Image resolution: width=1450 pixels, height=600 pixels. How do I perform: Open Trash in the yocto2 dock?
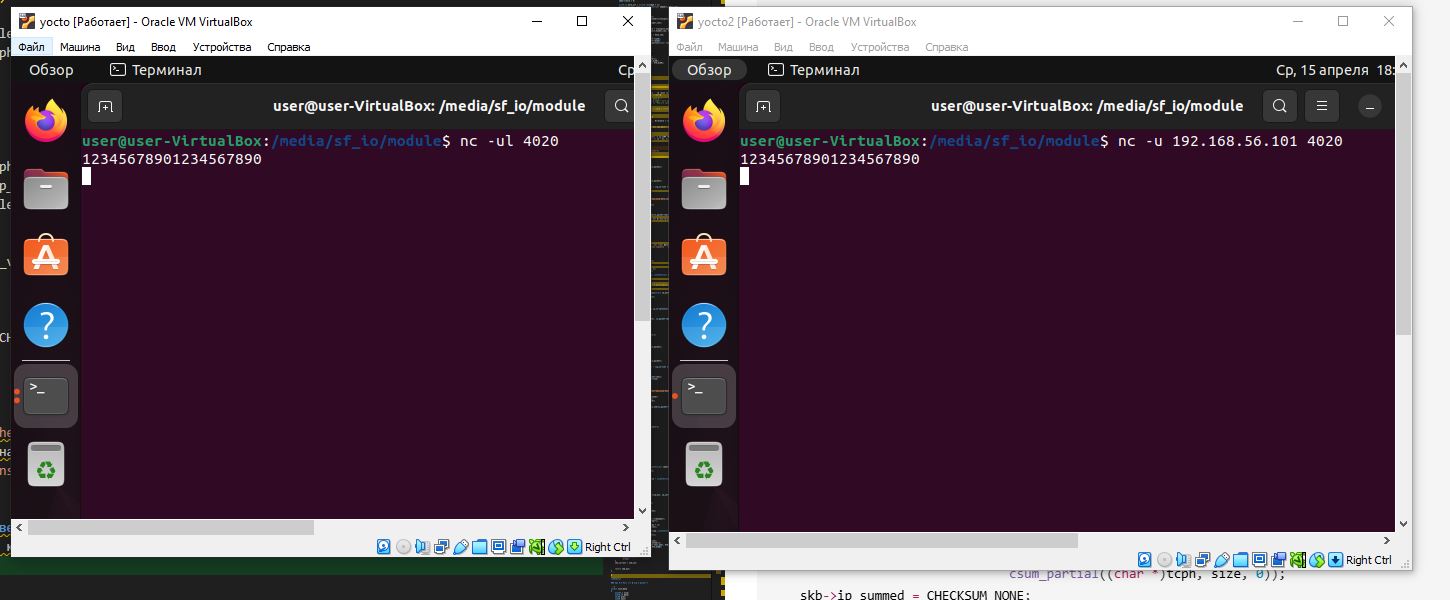(704, 464)
